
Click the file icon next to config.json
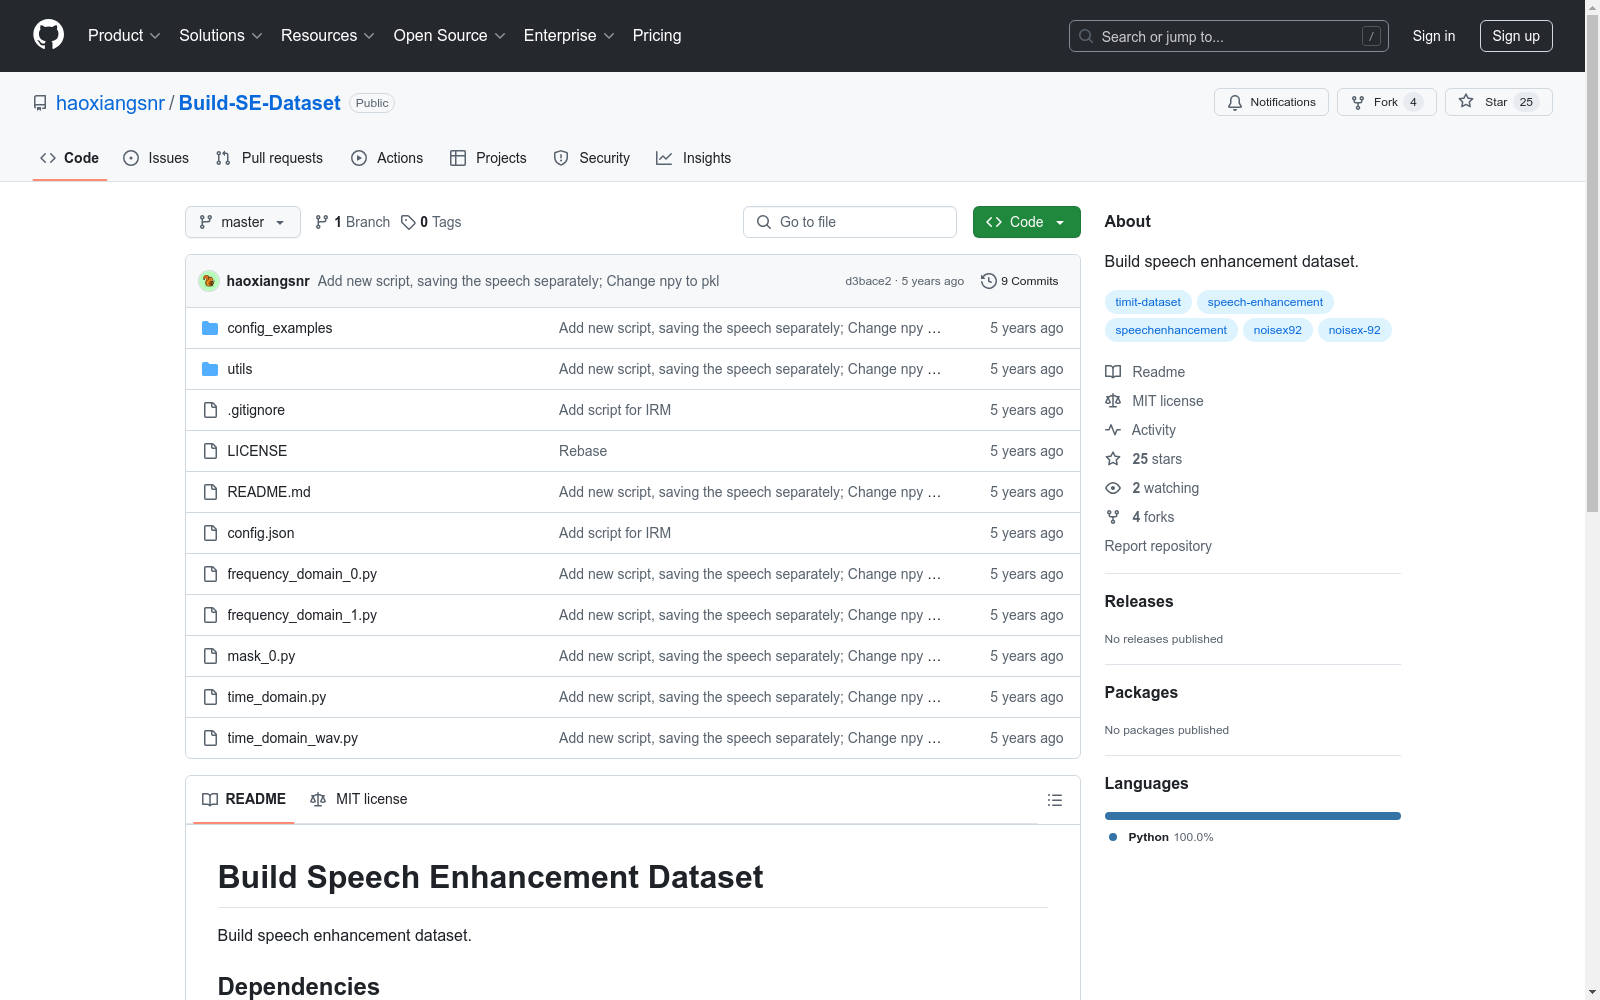coord(210,533)
